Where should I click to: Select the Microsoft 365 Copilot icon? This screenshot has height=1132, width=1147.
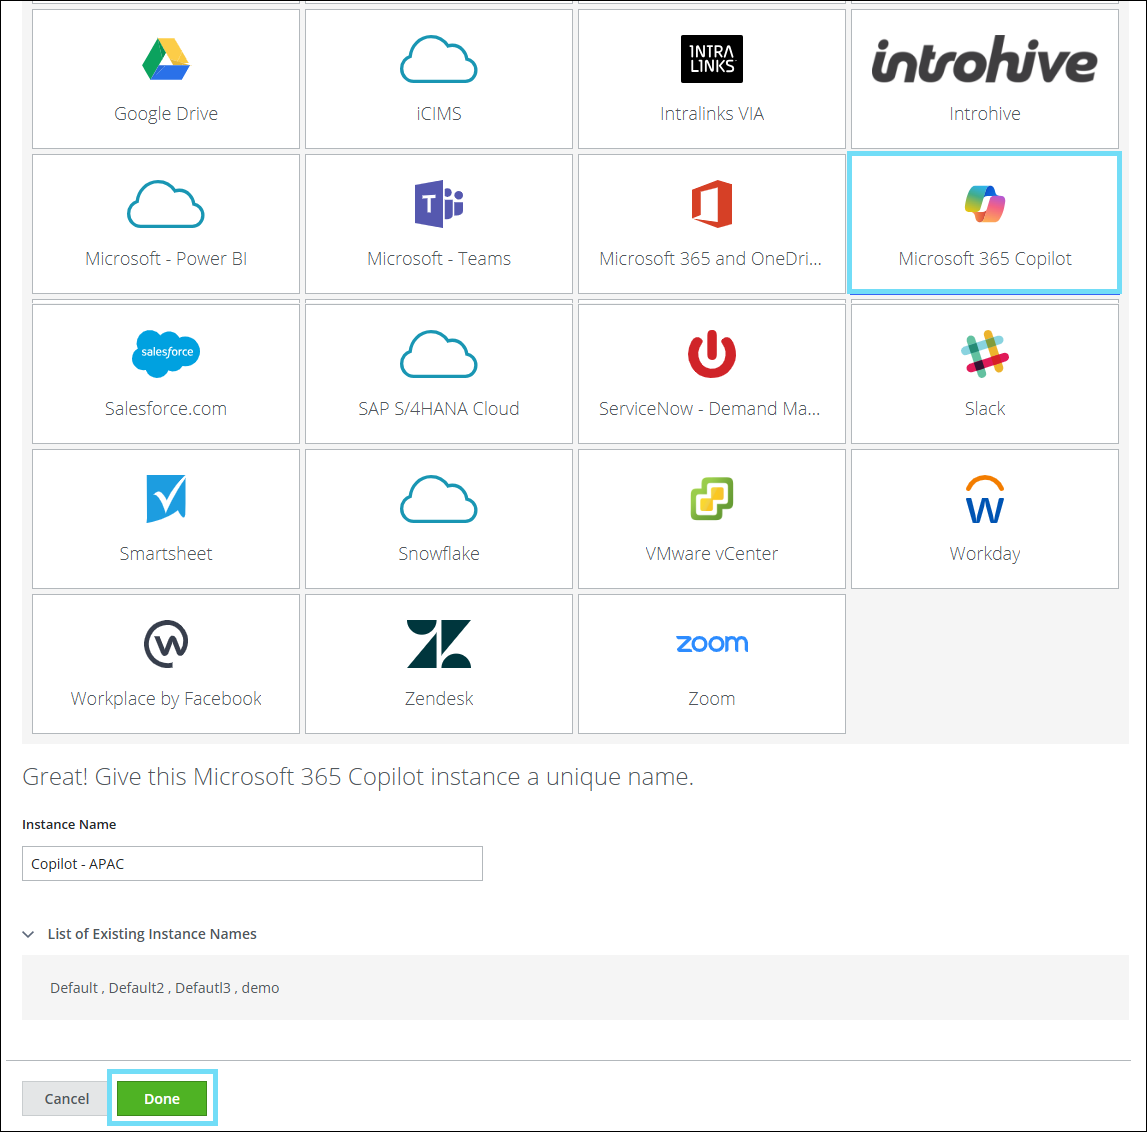[985, 204]
